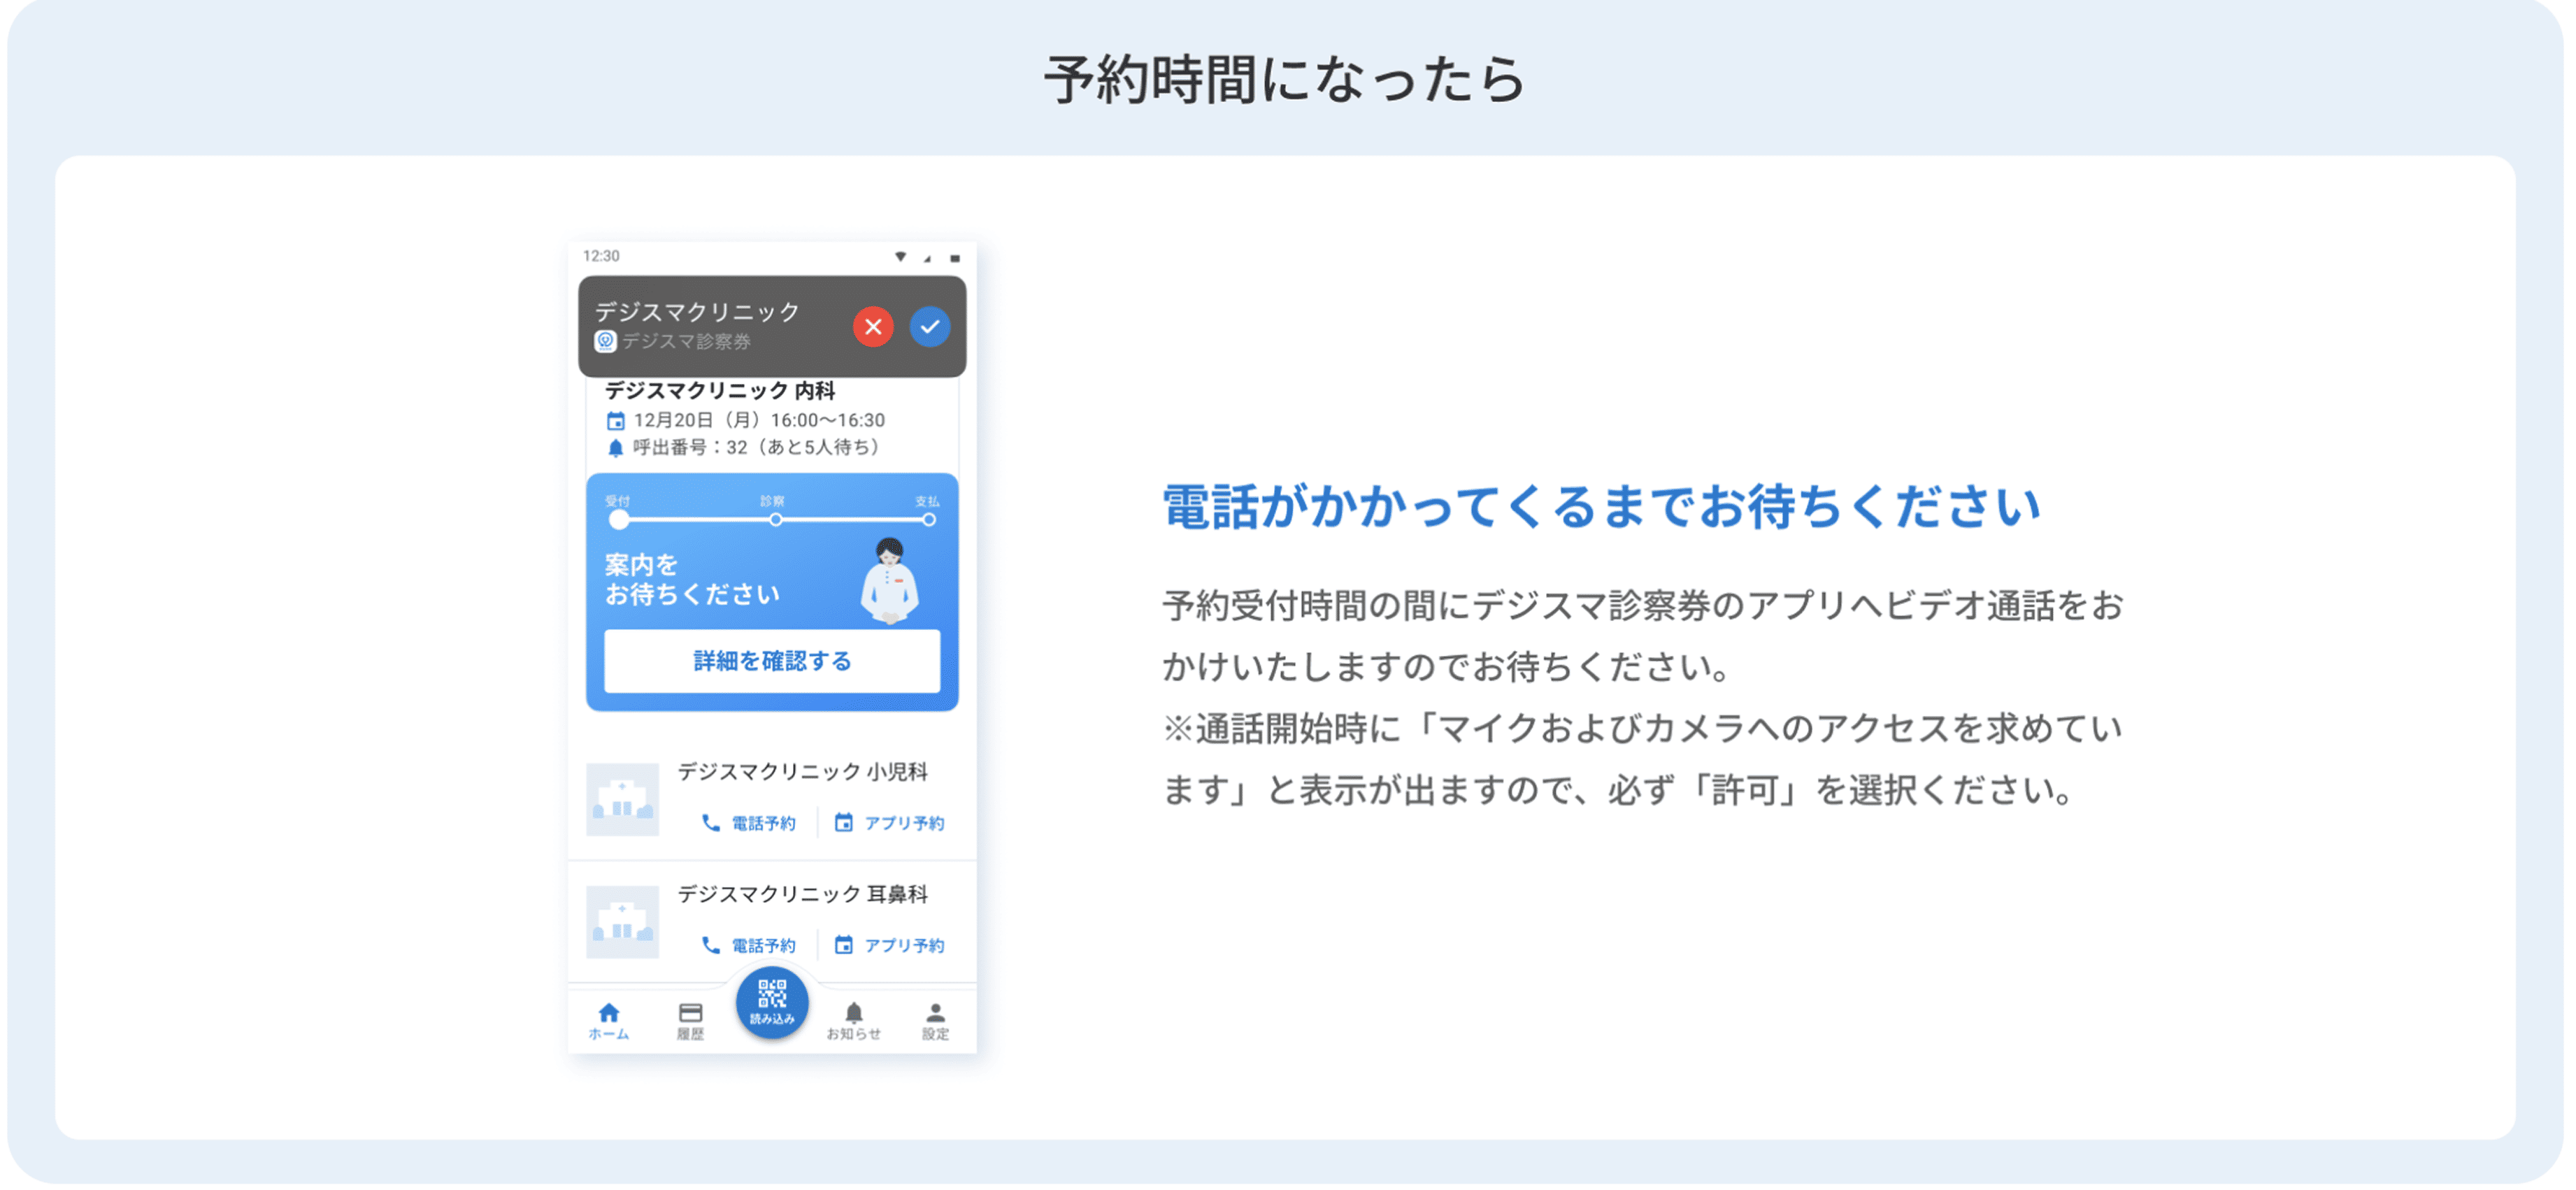Accept the call with blue checkmark button
This screenshot has height=1190, width=2576.
pyautogui.click(x=929, y=327)
